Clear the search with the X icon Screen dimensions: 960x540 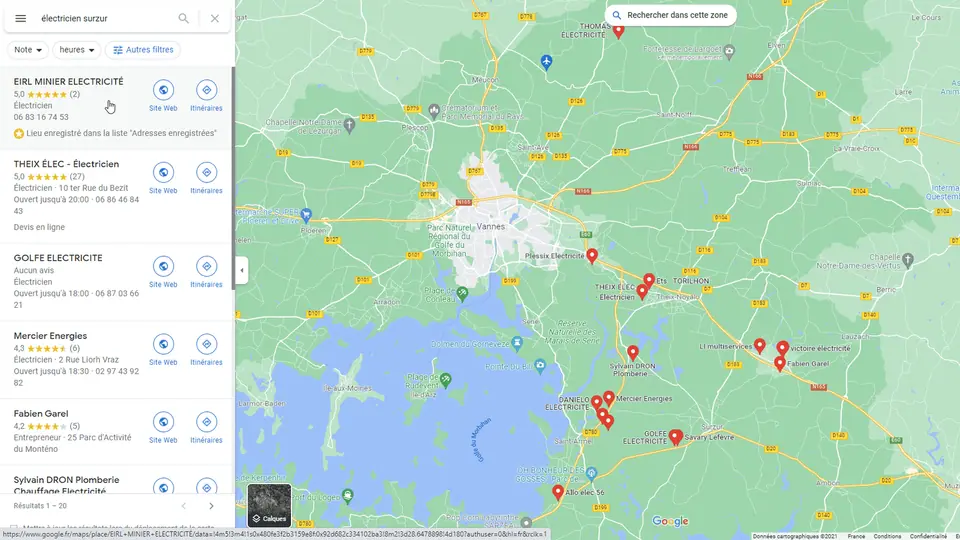tap(215, 18)
